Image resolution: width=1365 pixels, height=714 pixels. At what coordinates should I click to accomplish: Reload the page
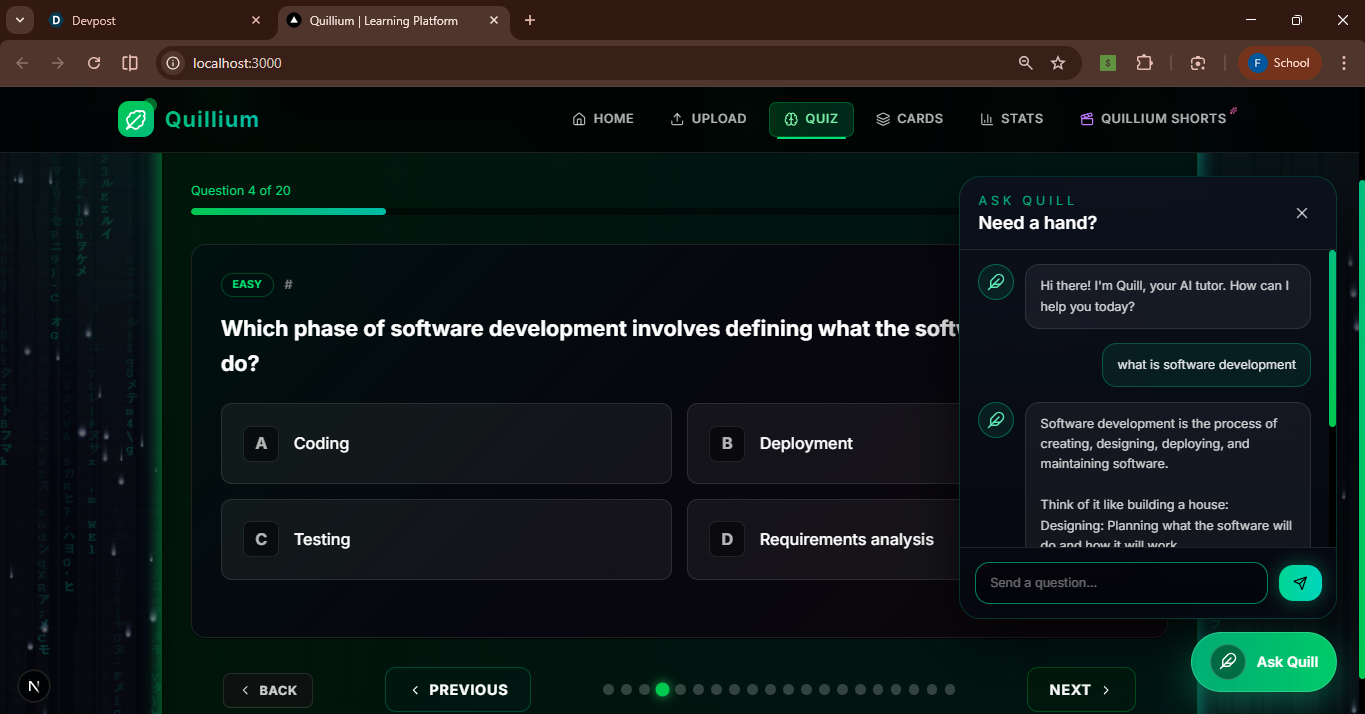(94, 63)
